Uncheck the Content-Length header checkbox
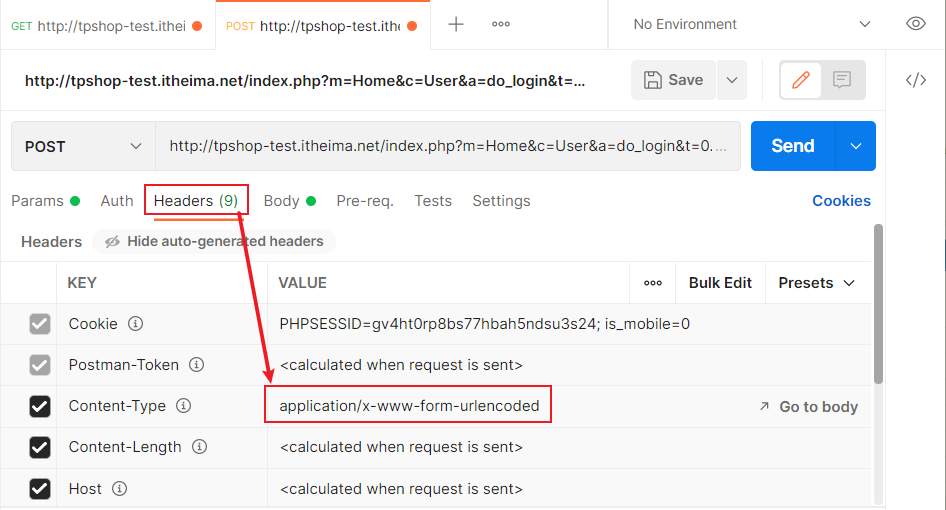The width and height of the screenshot is (946, 510). (x=40, y=447)
